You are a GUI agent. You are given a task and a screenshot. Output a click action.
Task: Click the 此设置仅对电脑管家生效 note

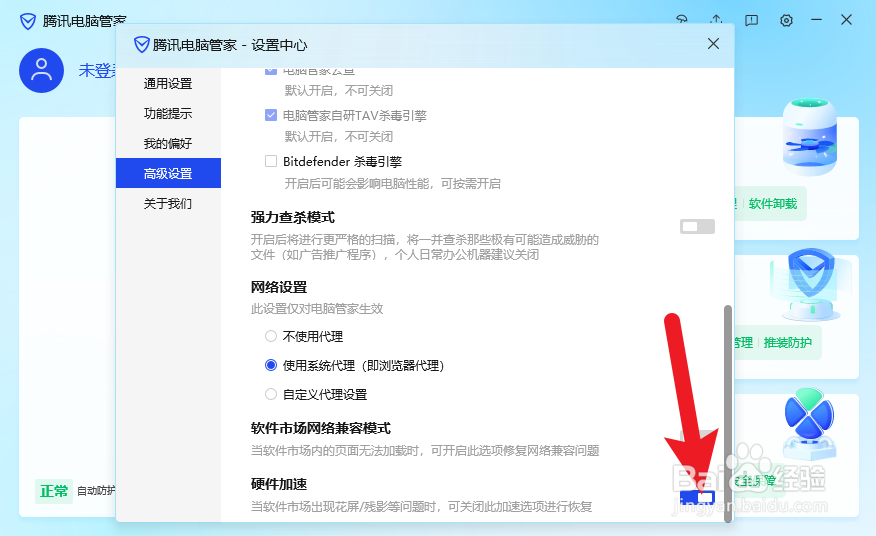317,309
